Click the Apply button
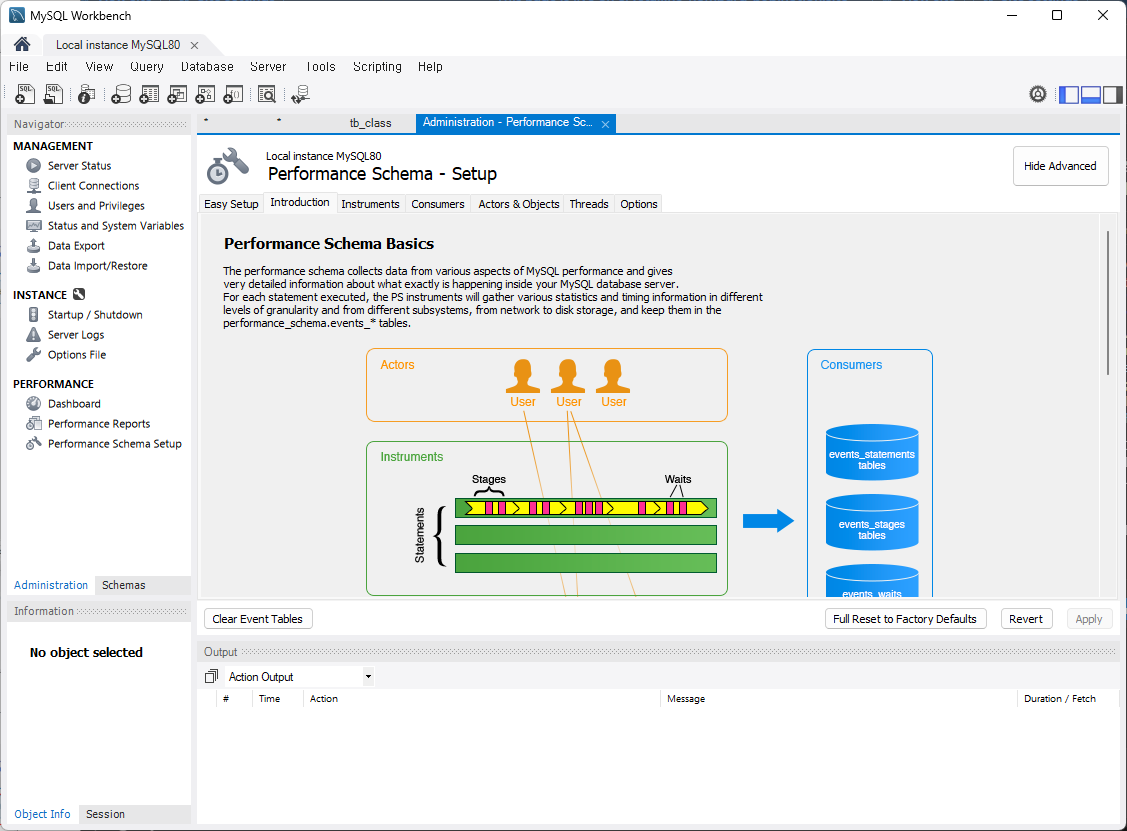The height and width of the screenshot is (831, 1127). tap(1088, 619)
